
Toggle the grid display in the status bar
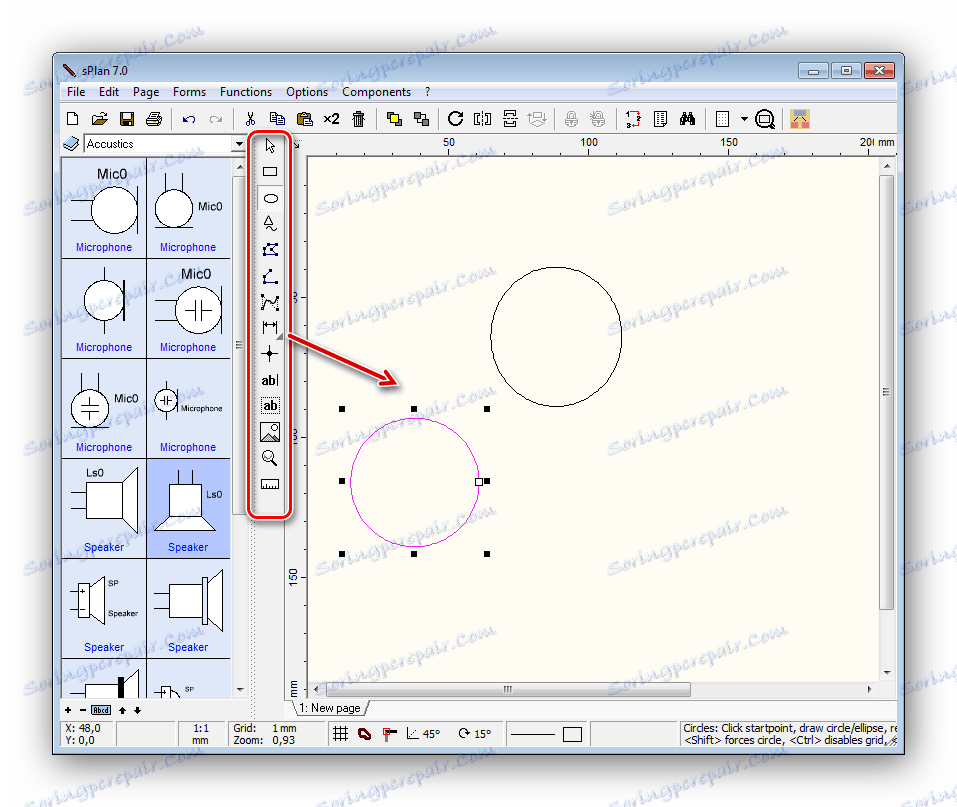pyautogui.click(x=341, y=734)
